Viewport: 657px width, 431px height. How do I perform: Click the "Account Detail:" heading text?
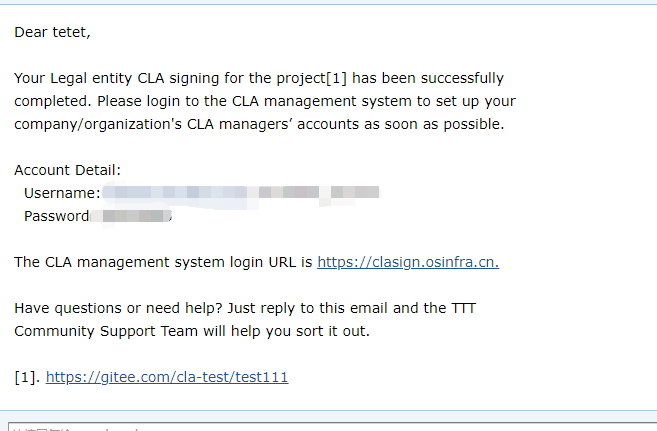67,171
